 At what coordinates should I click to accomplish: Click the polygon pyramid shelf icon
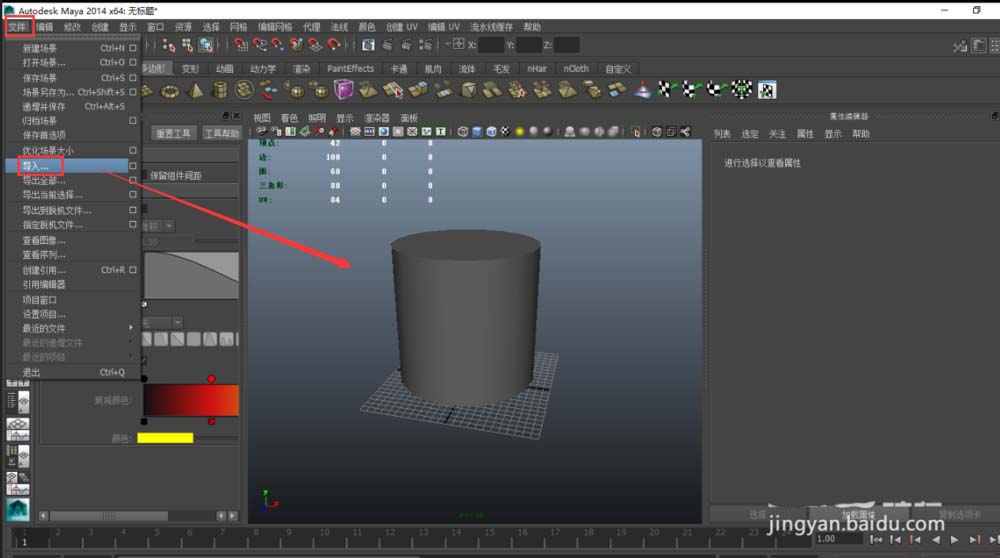pyautogui.click(x=195, y=91)
